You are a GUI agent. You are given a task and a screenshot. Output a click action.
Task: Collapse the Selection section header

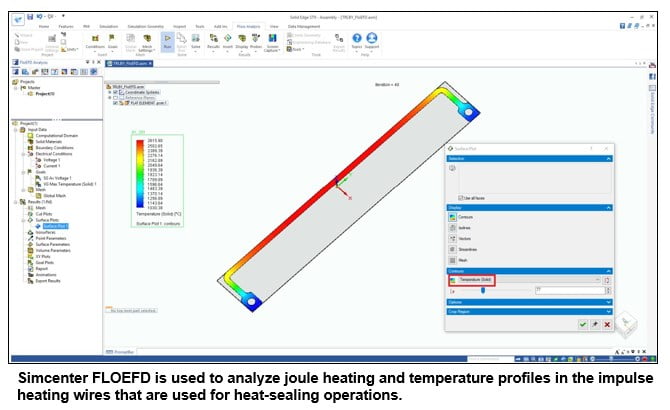pos(529,158)
